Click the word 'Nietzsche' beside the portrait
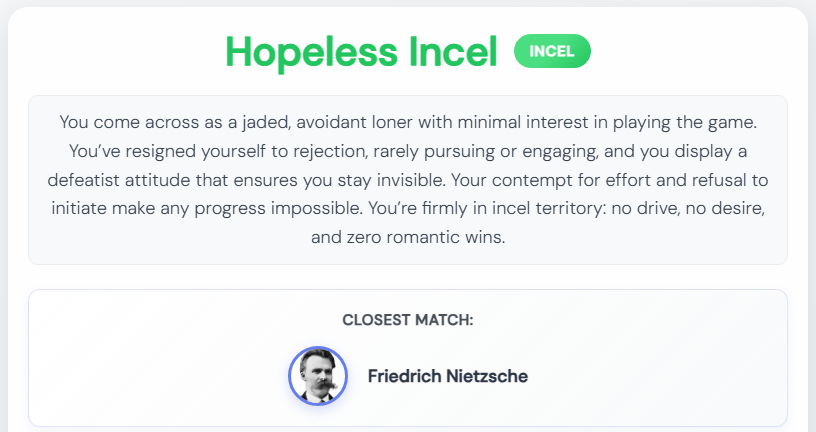Image resolution: width=816 pixels, height=432 pixels. 487,376
